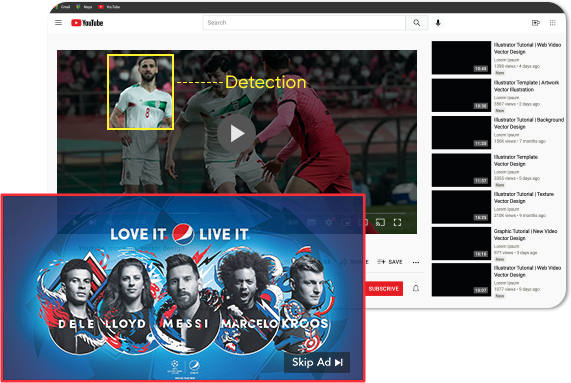Open 'Illustrator Template | Artwork' video title
This screenshot has height=383, width=571.
pyautogui.click(x=526, y=86)
